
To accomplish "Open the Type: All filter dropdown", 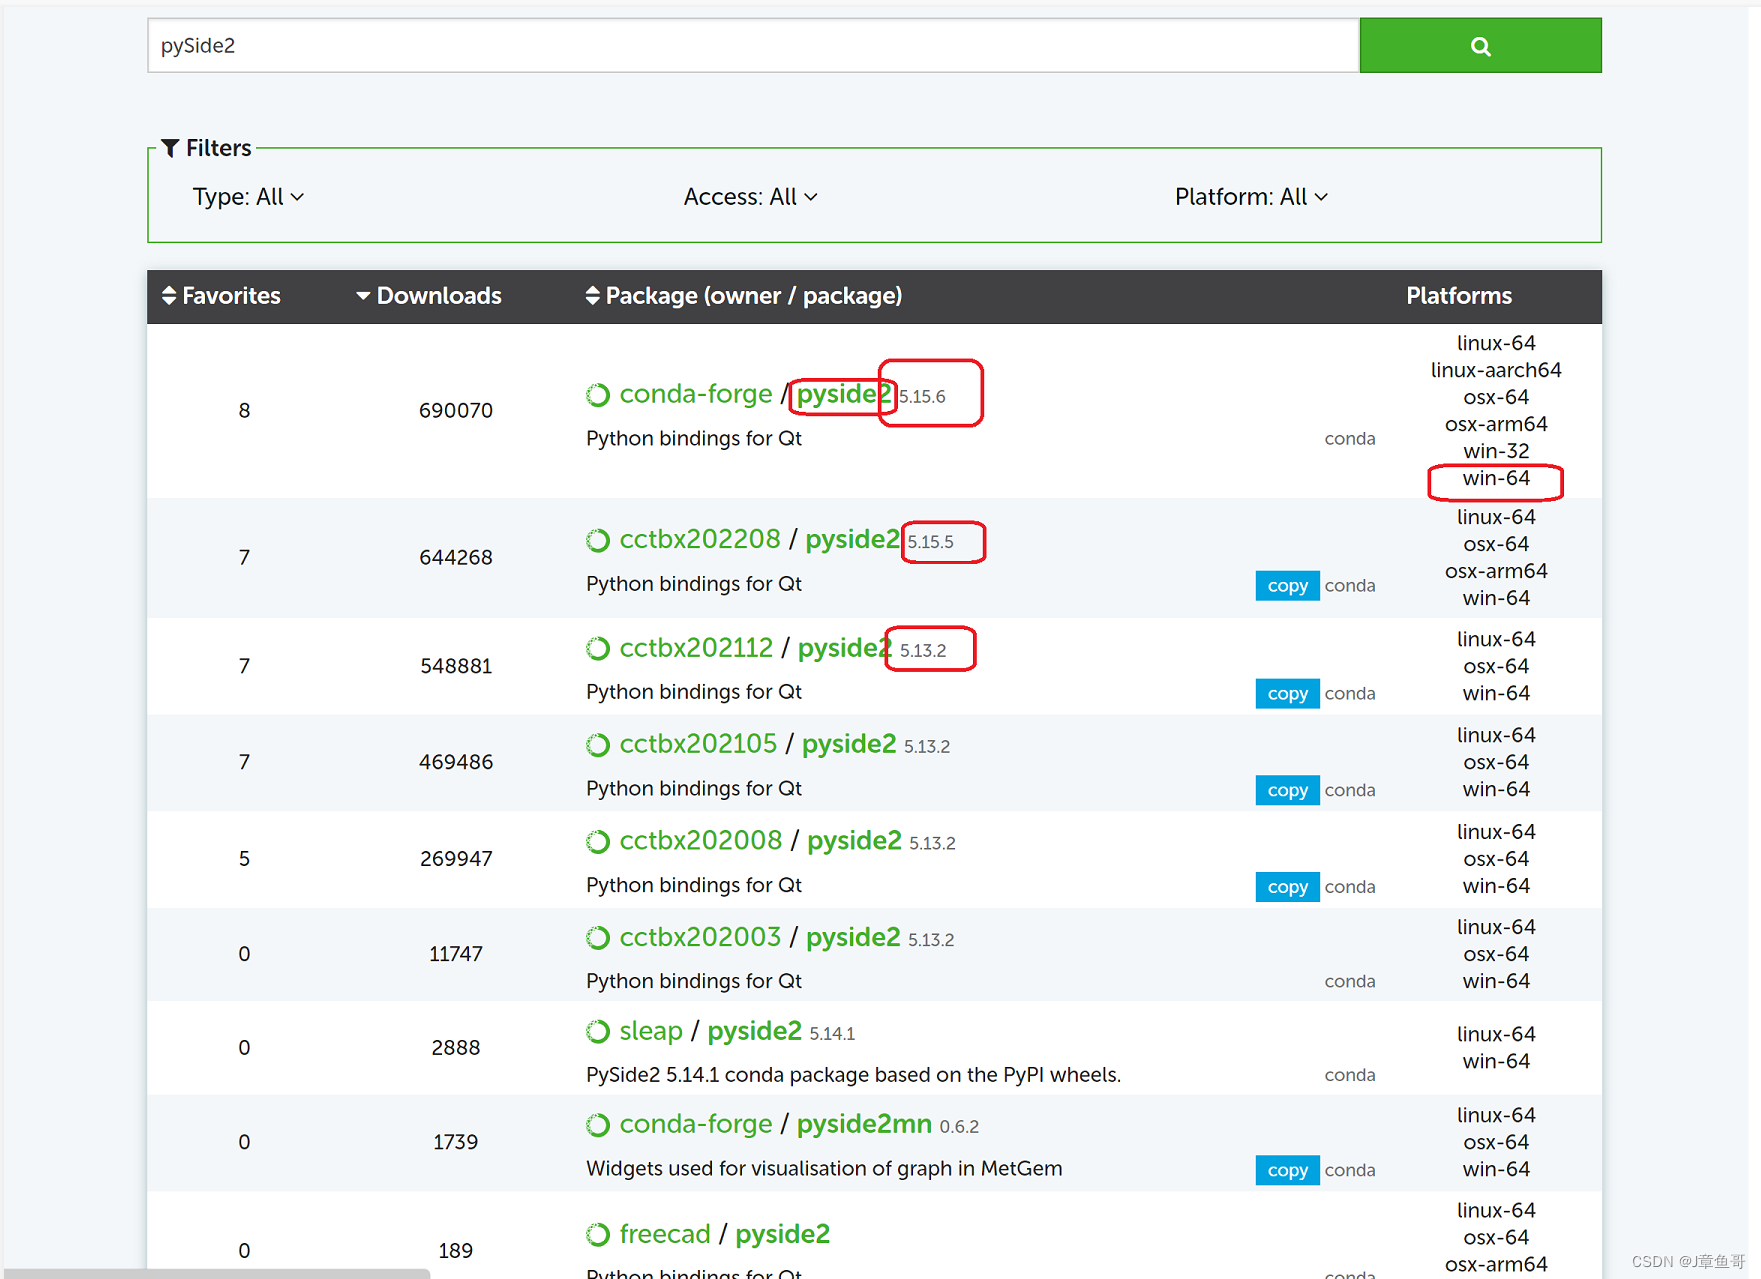I will pos(248,197).
